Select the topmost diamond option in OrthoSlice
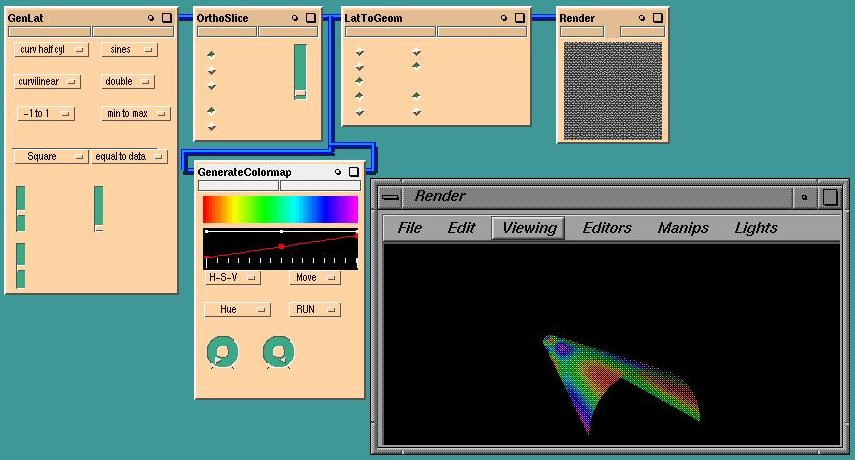Image resolution: width=855 pixels, height=460 pixels. (x=211, y=54)
